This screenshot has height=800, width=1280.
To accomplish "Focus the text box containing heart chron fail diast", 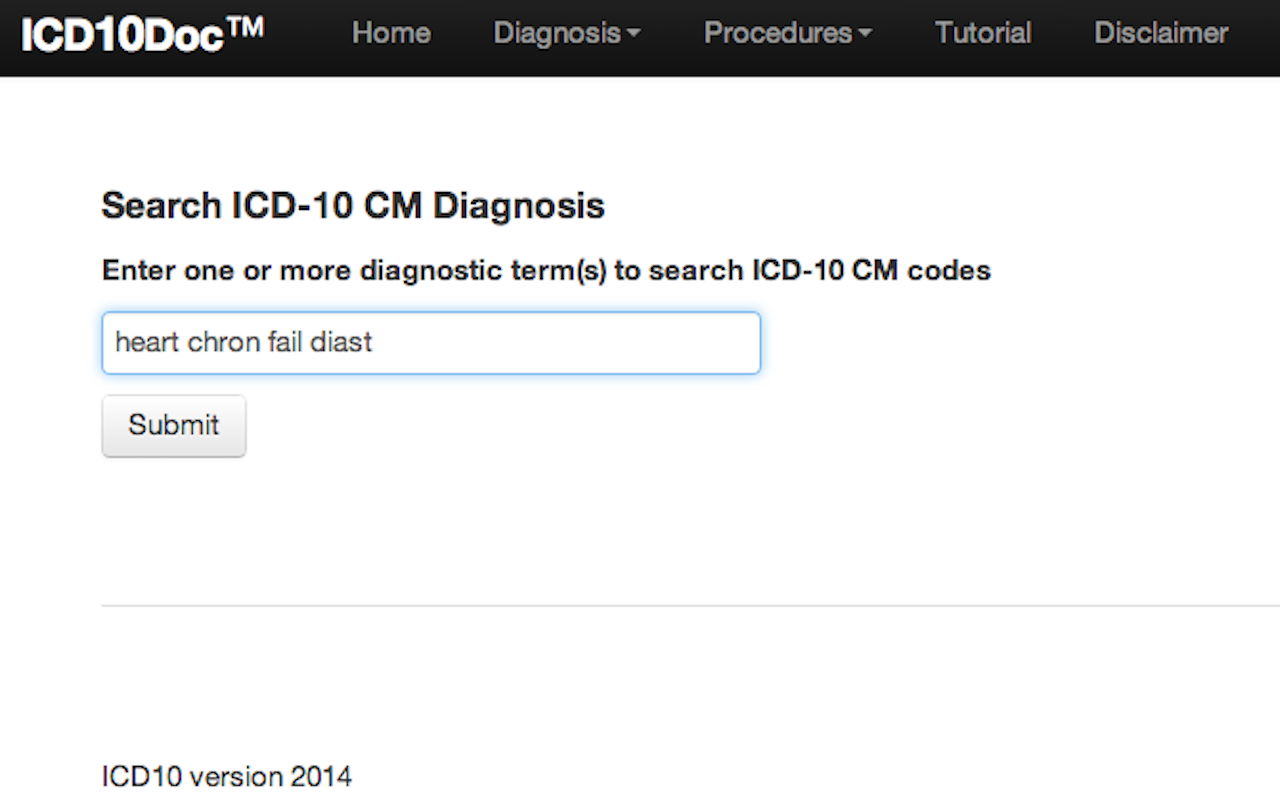I will (x=430, y=343).
